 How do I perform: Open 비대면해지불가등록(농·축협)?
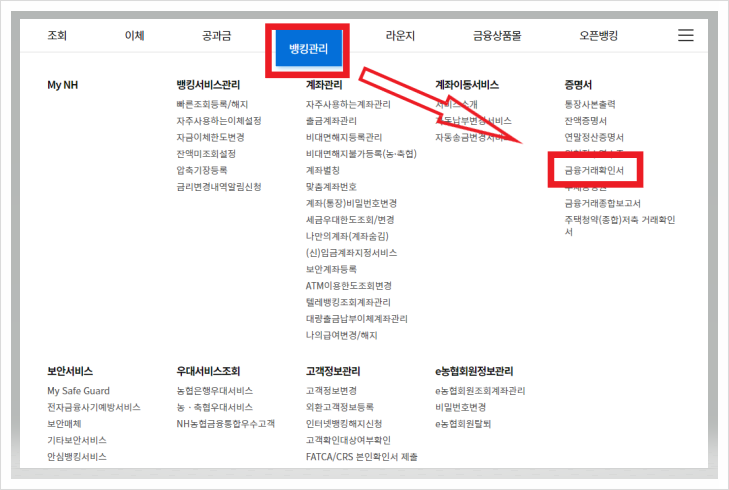click(361, 154)
